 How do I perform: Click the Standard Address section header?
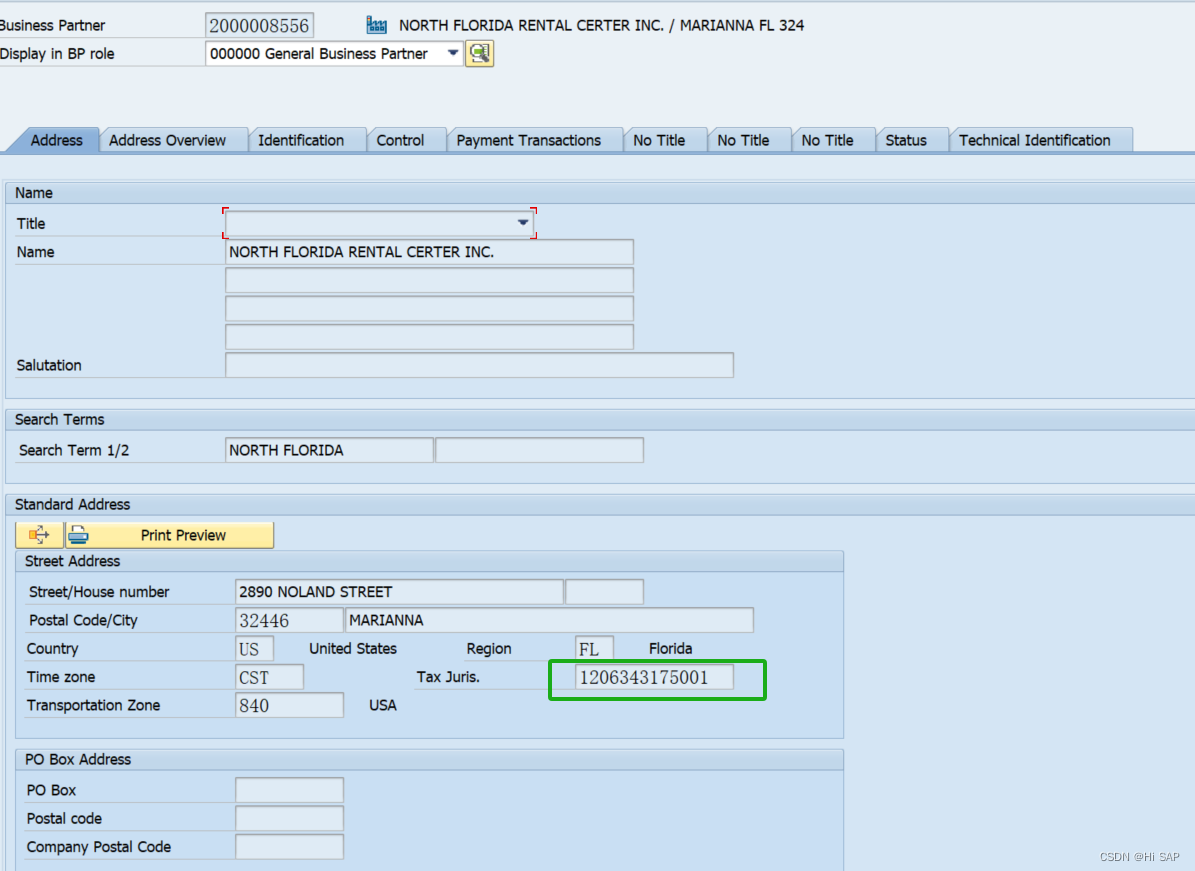point(72,504)
